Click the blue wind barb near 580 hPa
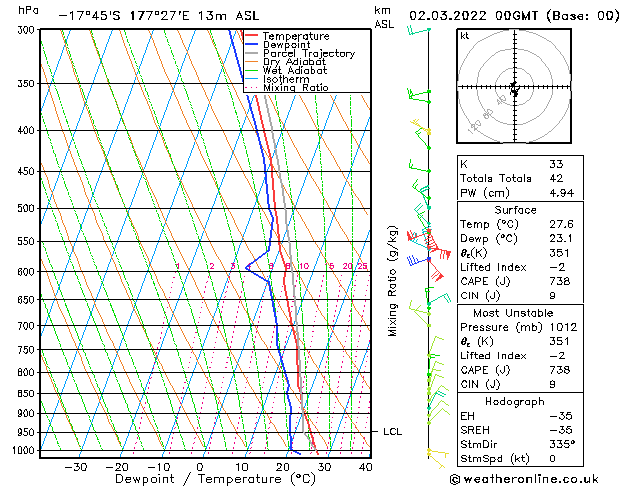Image resolution: width=629 pixels, height=486 pixels. coord(418,260)
